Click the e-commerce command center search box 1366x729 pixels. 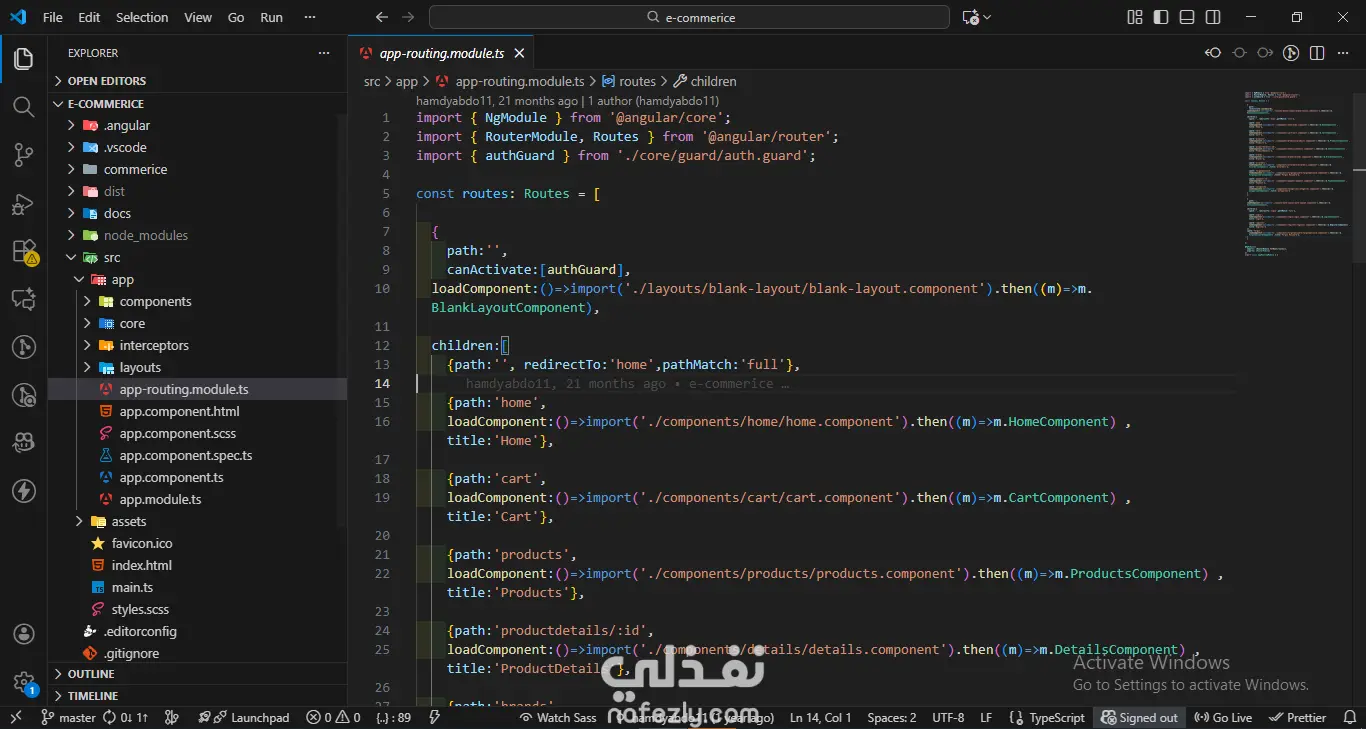689,17
